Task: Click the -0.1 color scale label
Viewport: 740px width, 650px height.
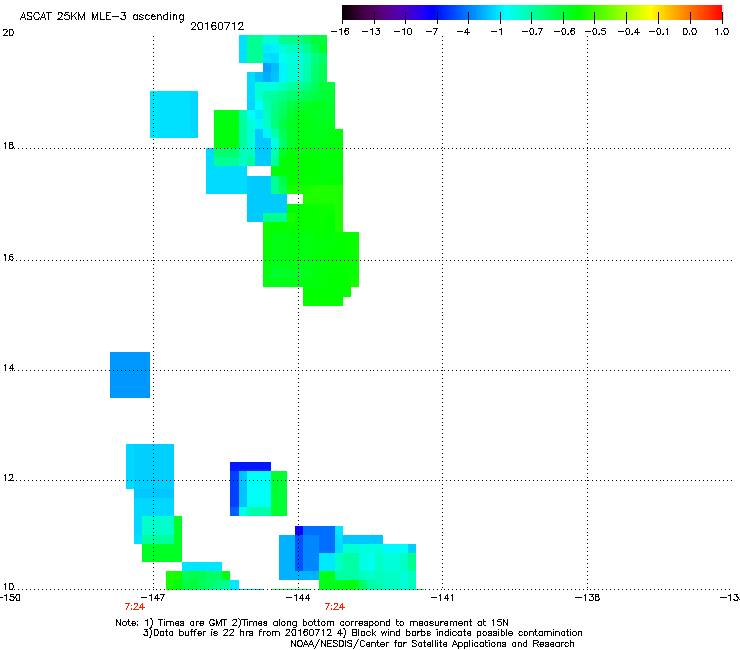Action: tap(659, 32)
